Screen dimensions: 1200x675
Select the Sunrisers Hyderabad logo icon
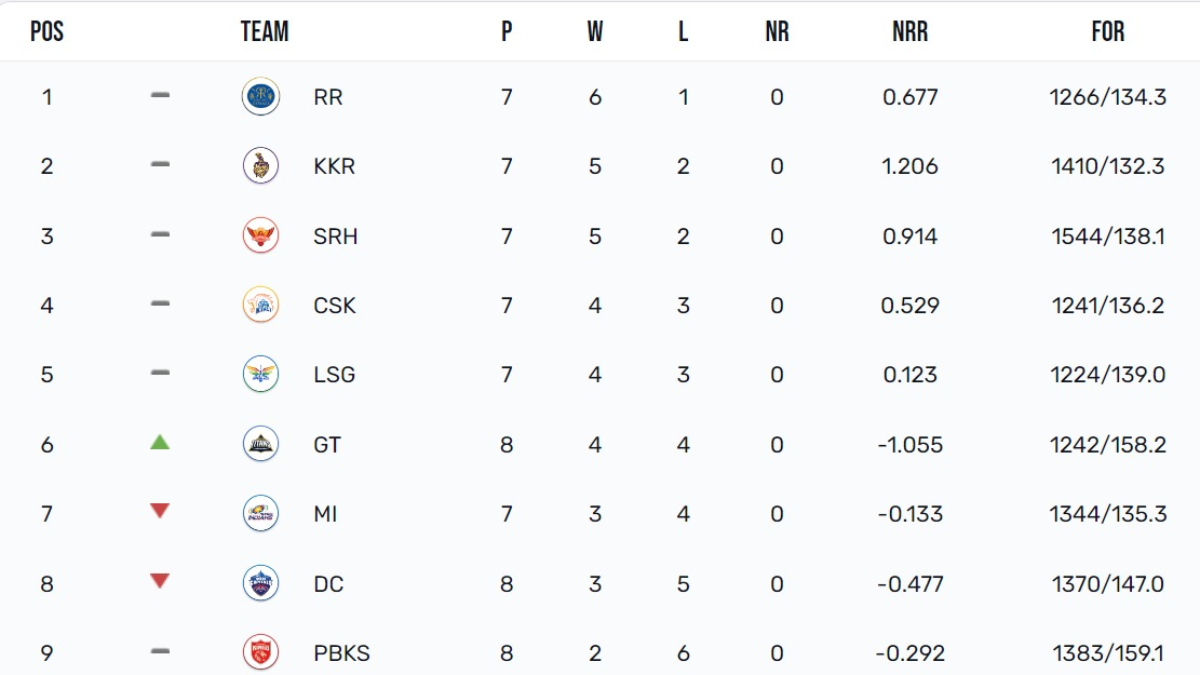[260, 236]
